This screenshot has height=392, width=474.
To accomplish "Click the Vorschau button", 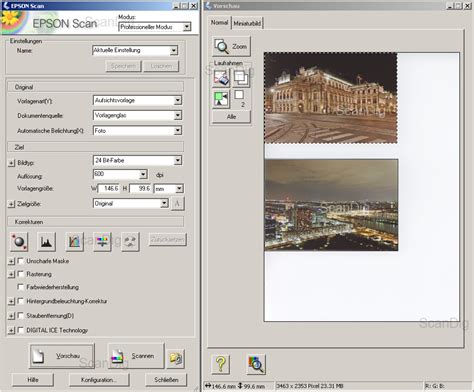I will click(x=62, y=356).
